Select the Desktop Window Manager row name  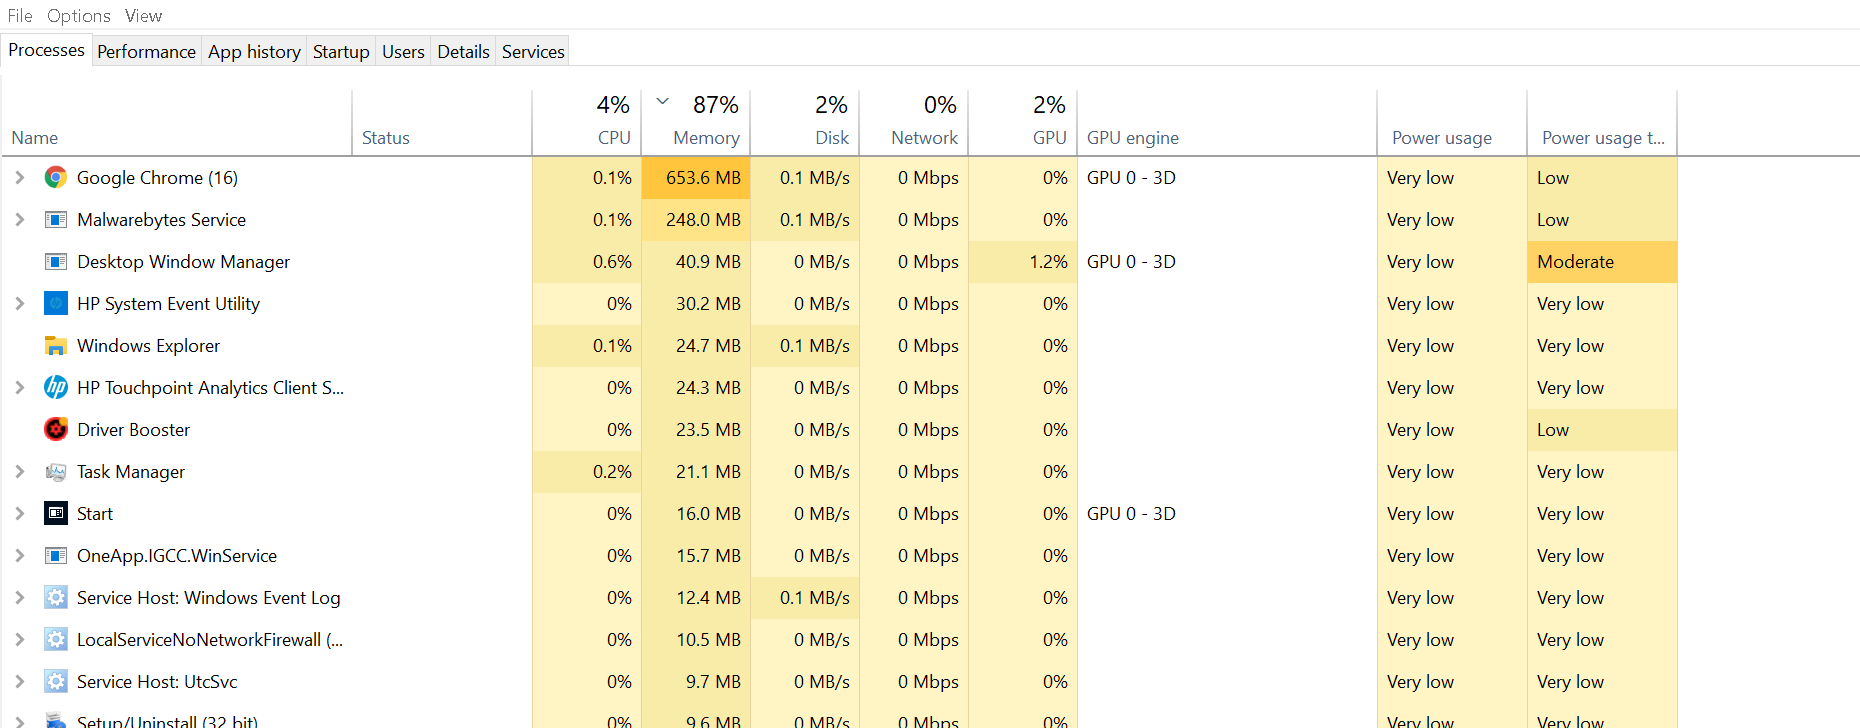[x=183, y=262]
